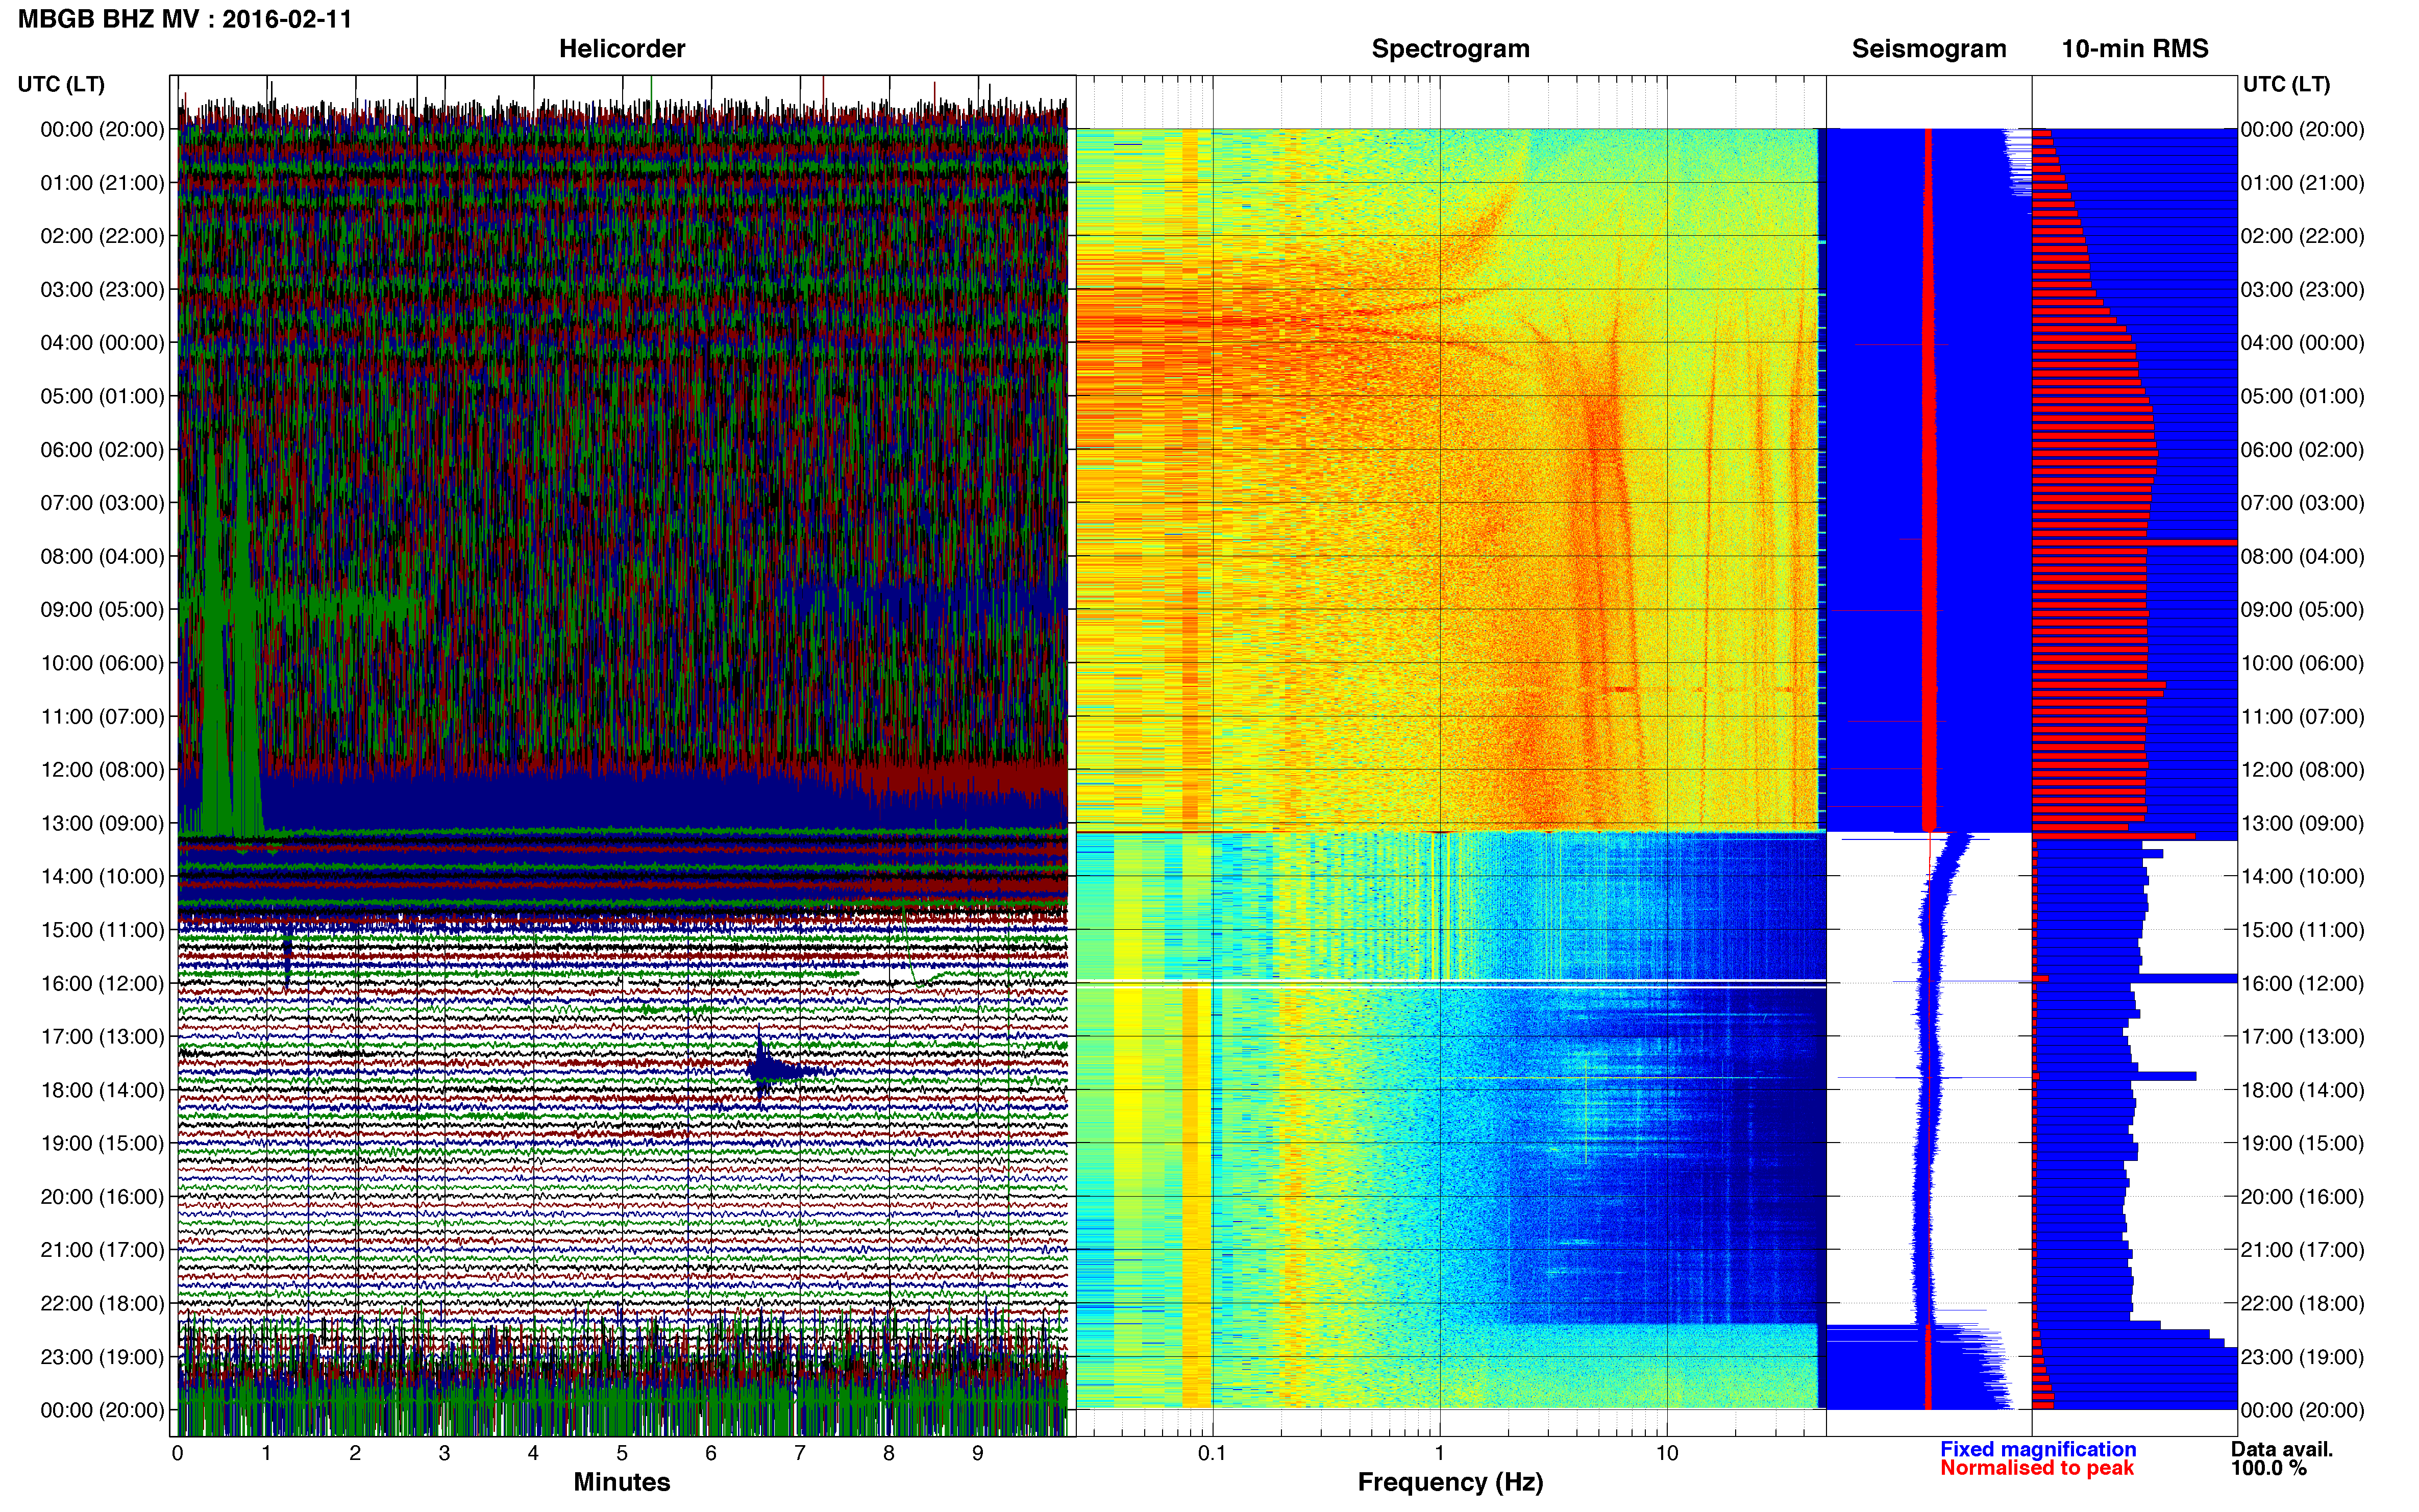The height and width of the screenshot is (1512, 2419).
Task: Click the 8 tick on Minutes axis
Action: (x=889, y=1454)
